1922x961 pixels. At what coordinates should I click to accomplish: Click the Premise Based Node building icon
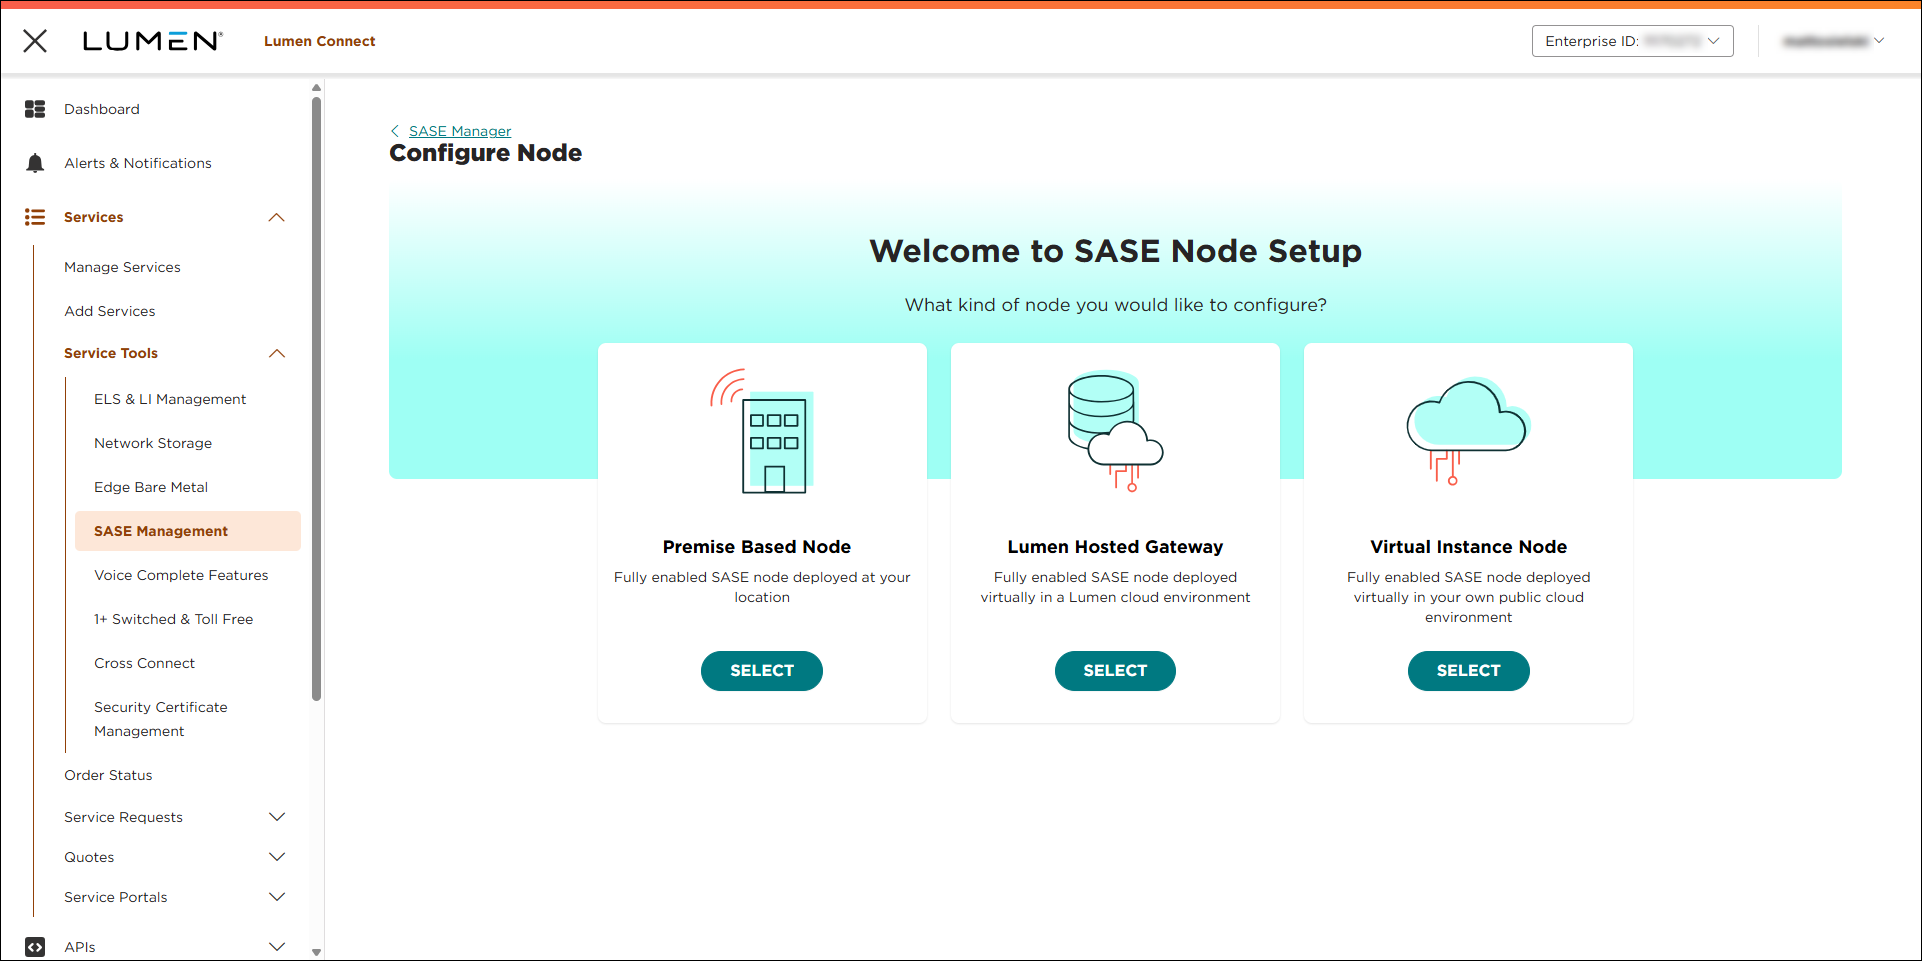click(762, 431)
